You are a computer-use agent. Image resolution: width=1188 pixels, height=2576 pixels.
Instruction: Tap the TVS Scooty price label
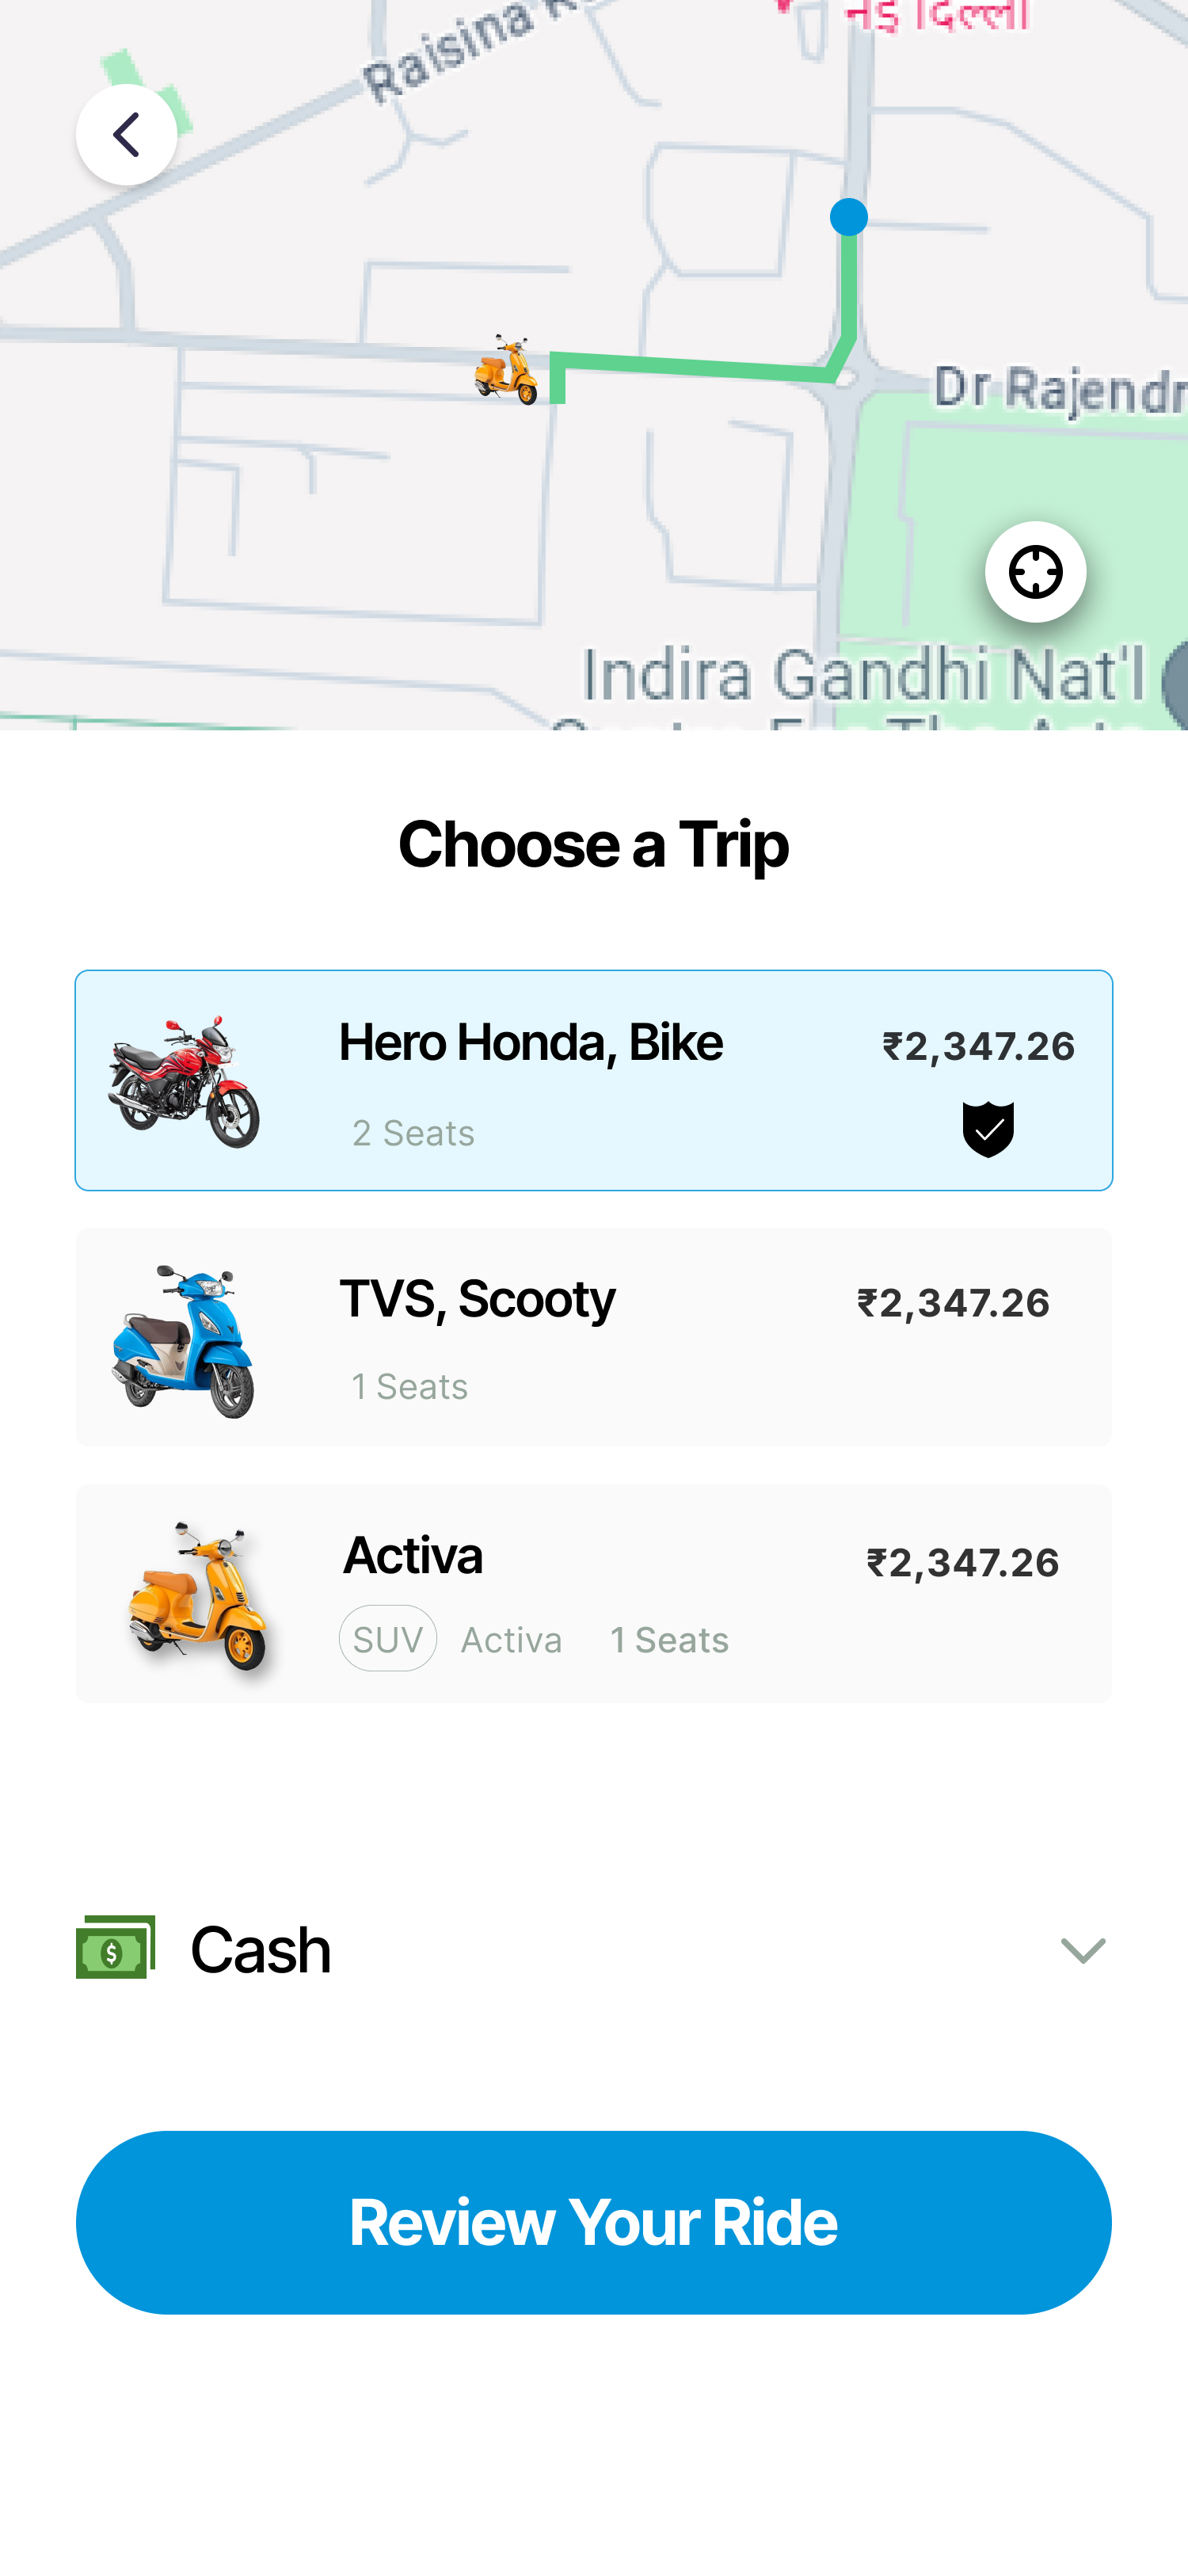tap(953, 1303)
